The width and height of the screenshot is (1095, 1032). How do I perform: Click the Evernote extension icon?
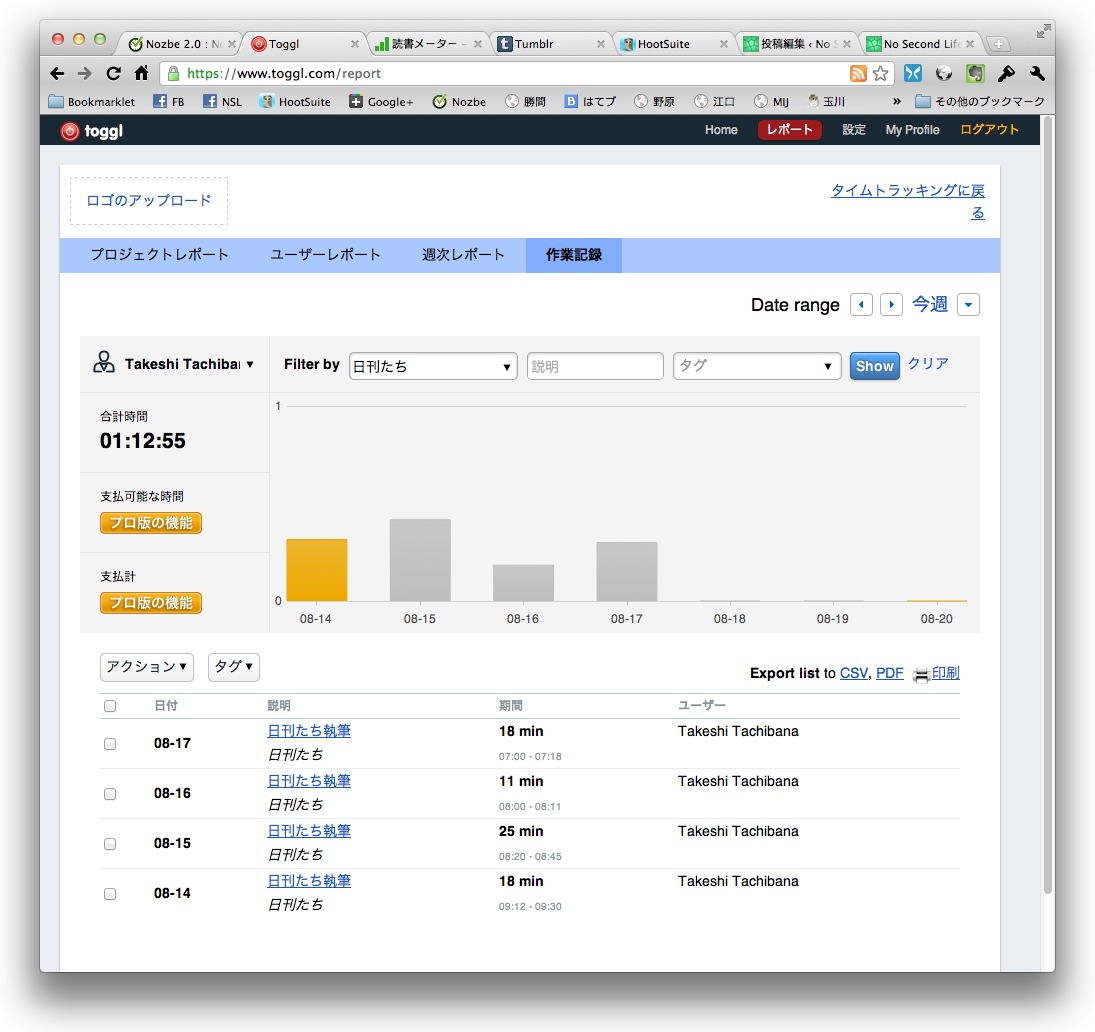coord(975,73)
